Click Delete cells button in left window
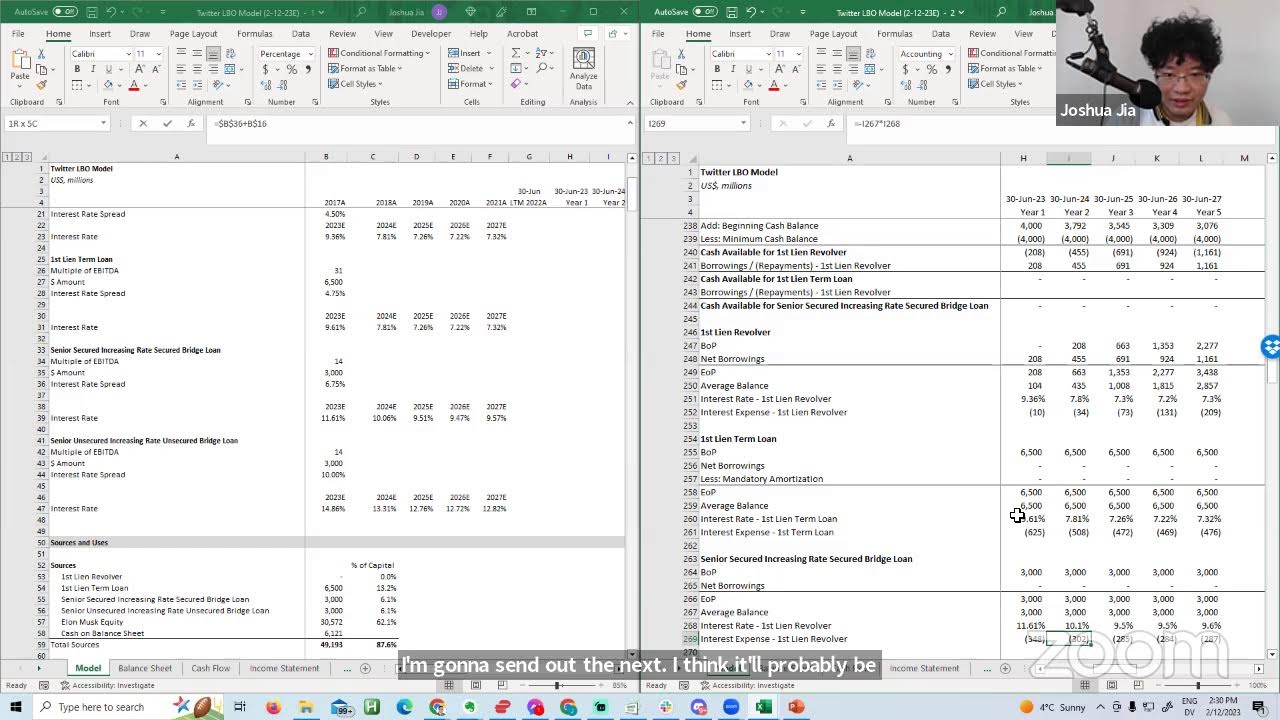The height and width of the screenshot is (720, 1280). coord(470,69)
